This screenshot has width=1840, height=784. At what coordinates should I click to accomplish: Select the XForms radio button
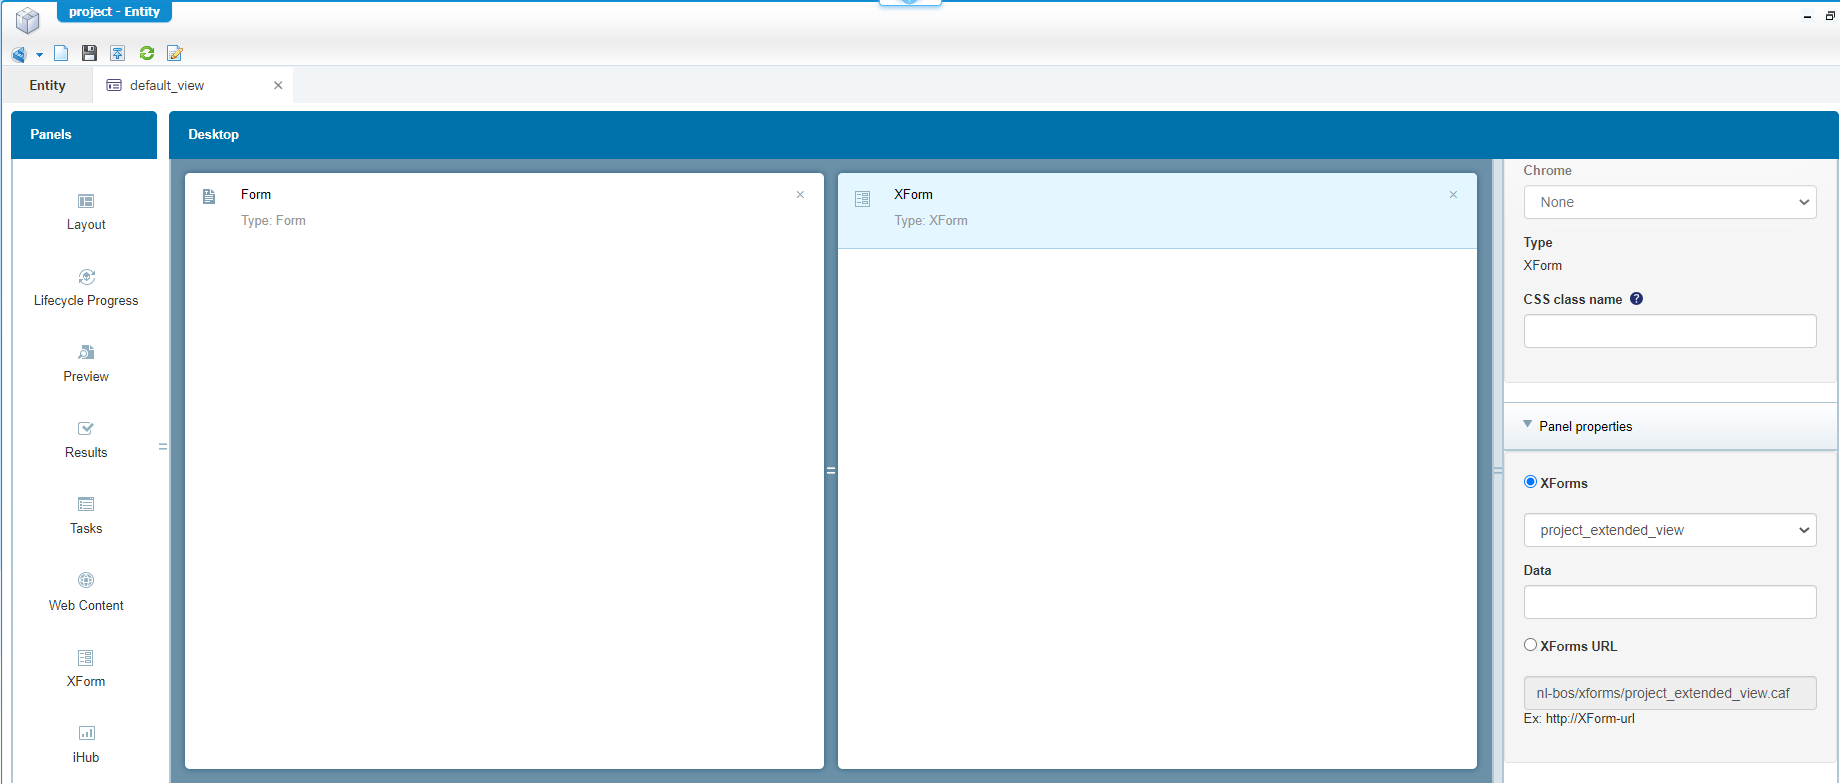(x=1530, y=482)
